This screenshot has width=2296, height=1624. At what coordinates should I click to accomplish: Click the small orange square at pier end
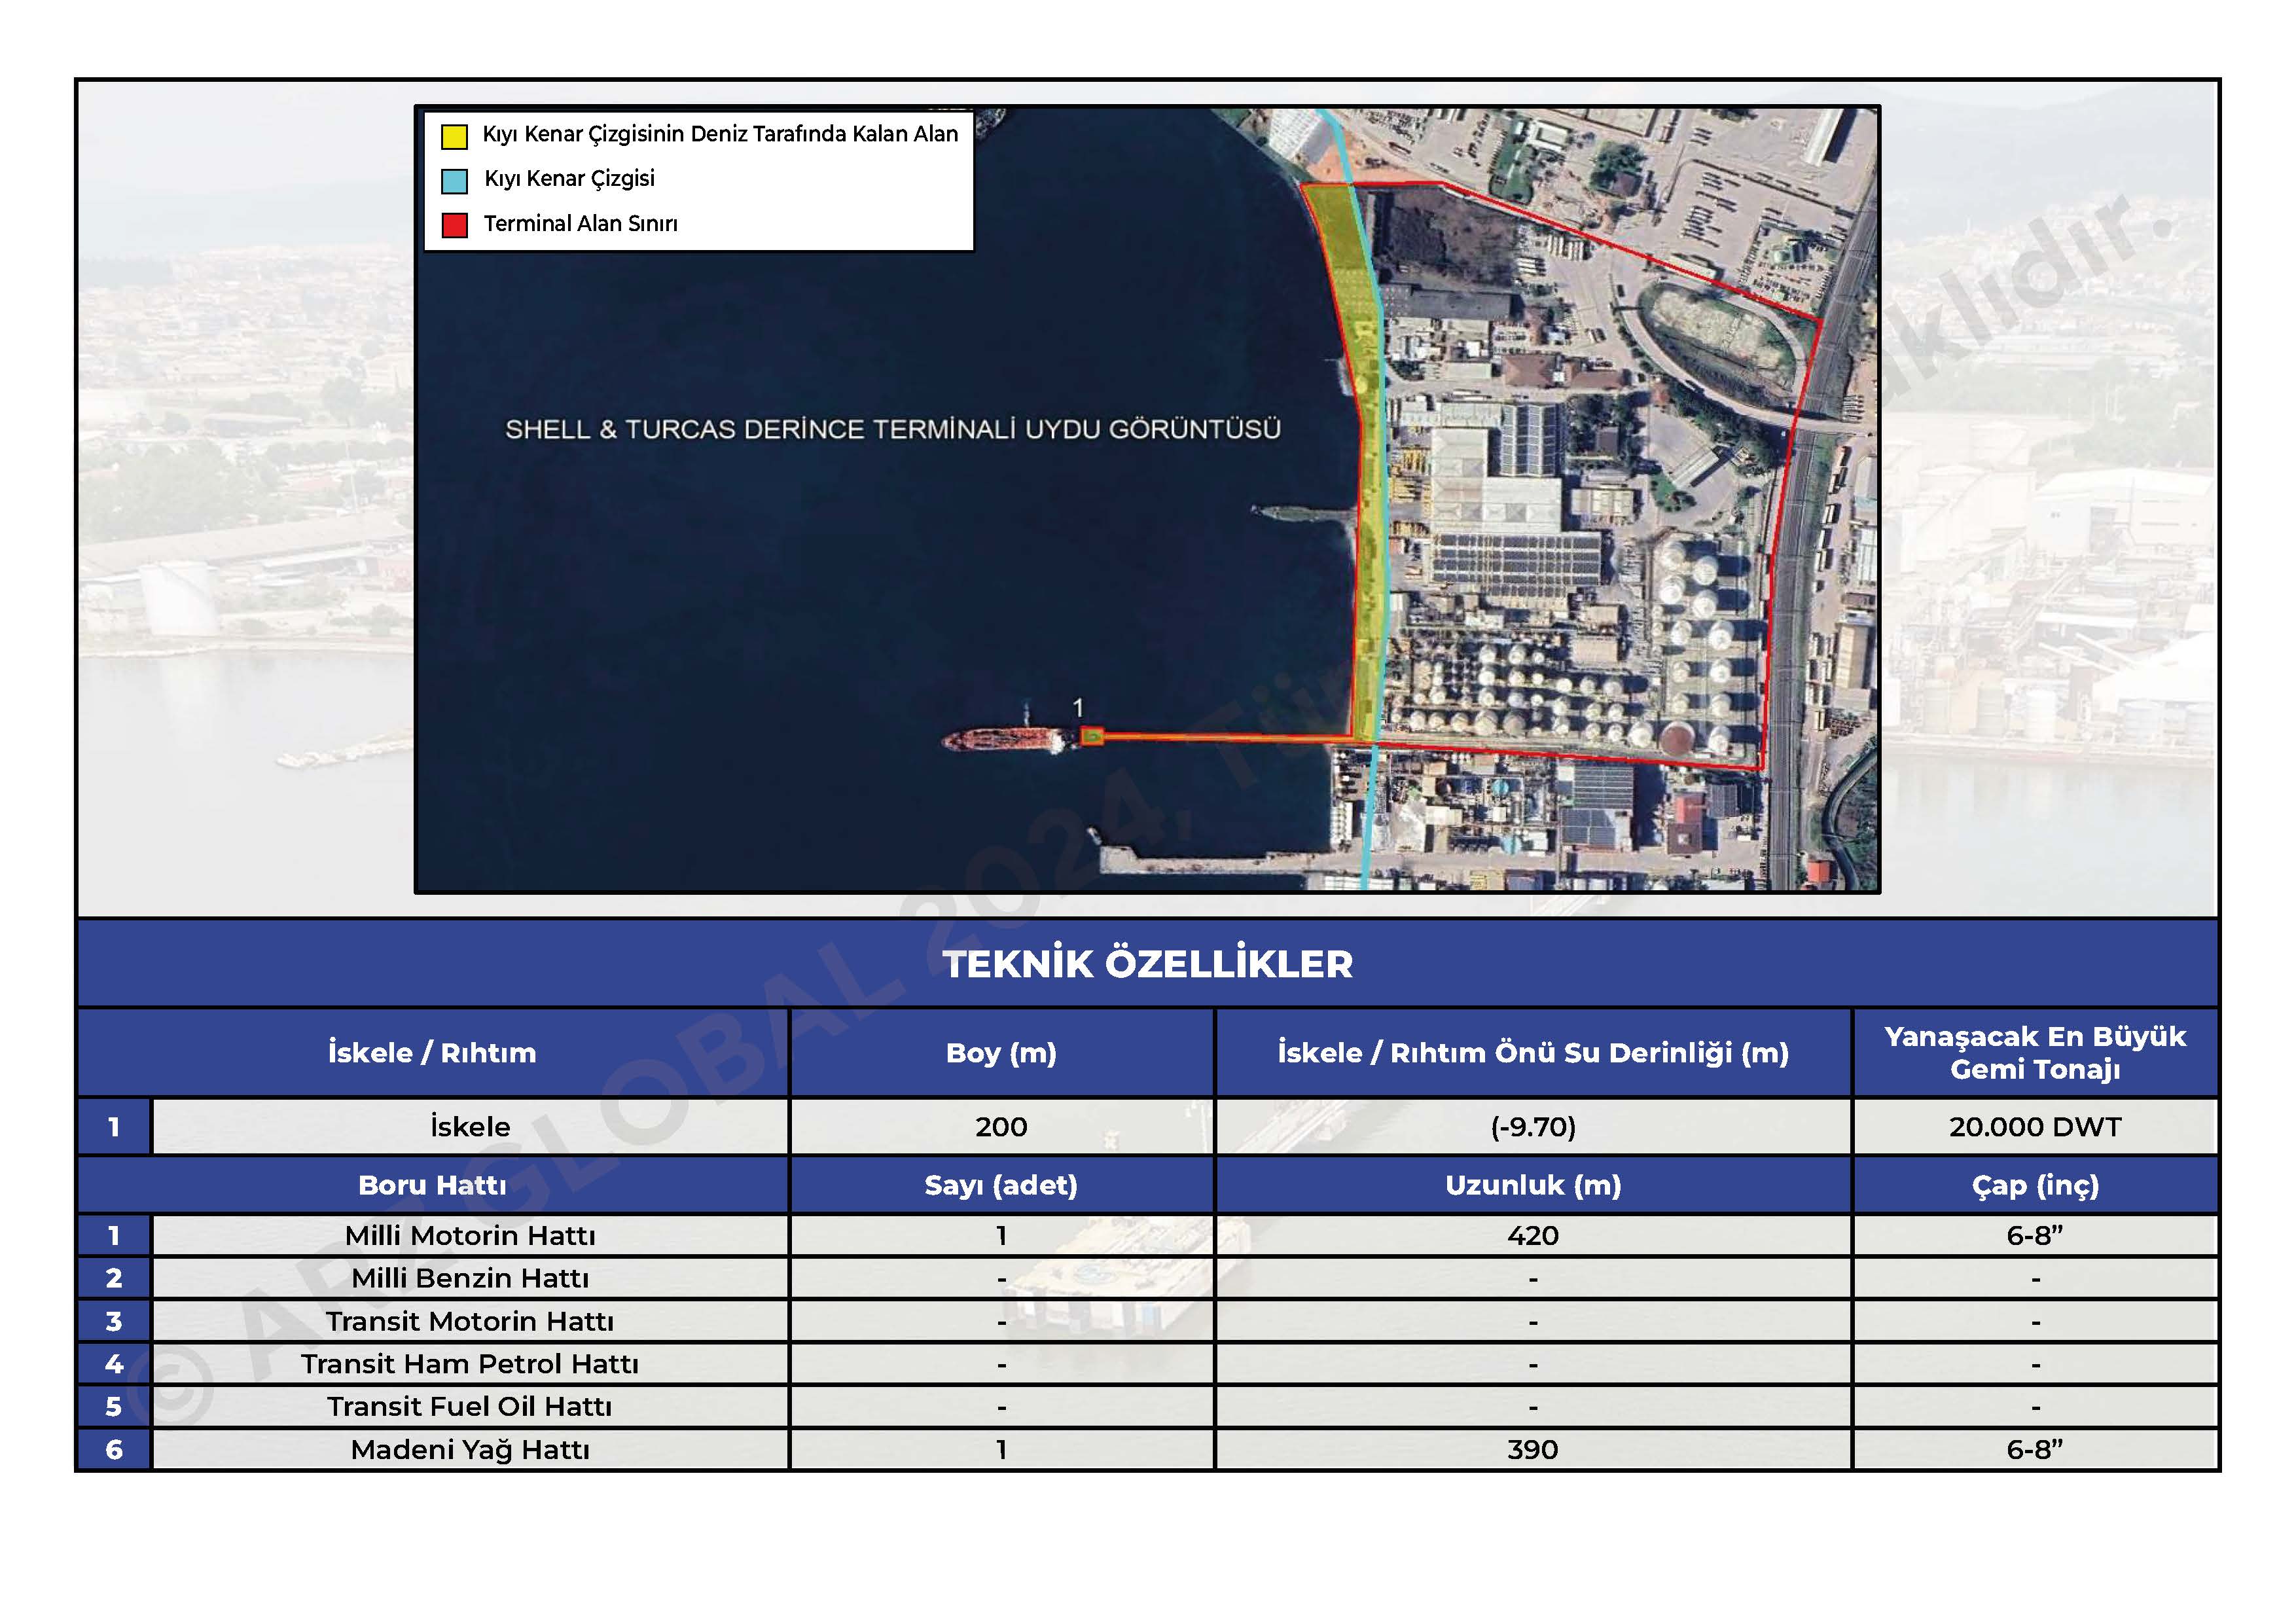tap(1092, 737)
